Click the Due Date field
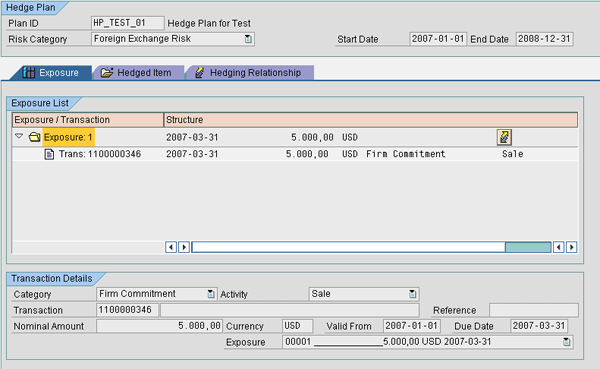 [x=539, y=326]
